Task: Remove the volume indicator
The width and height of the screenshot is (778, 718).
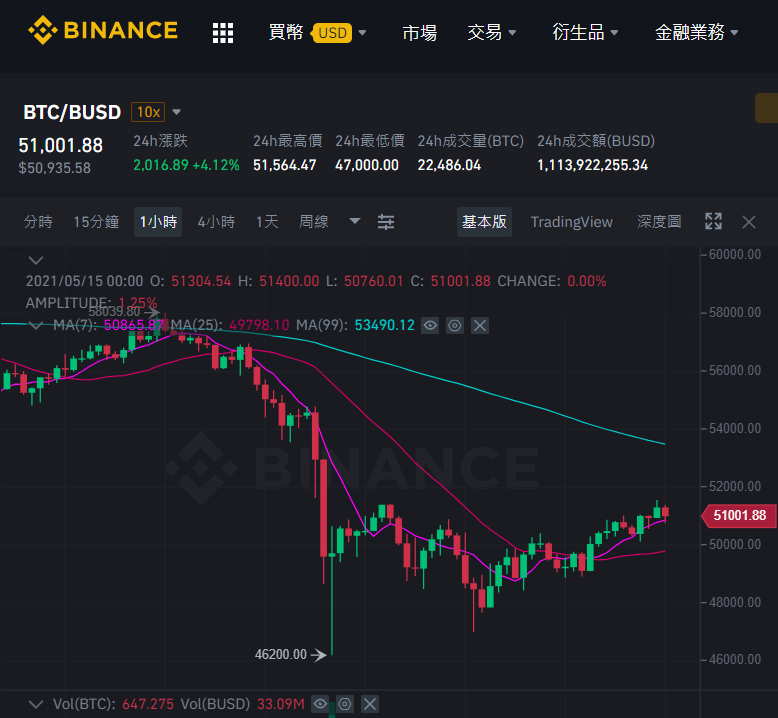Action: pyautogui.click(x=370, y=704)
